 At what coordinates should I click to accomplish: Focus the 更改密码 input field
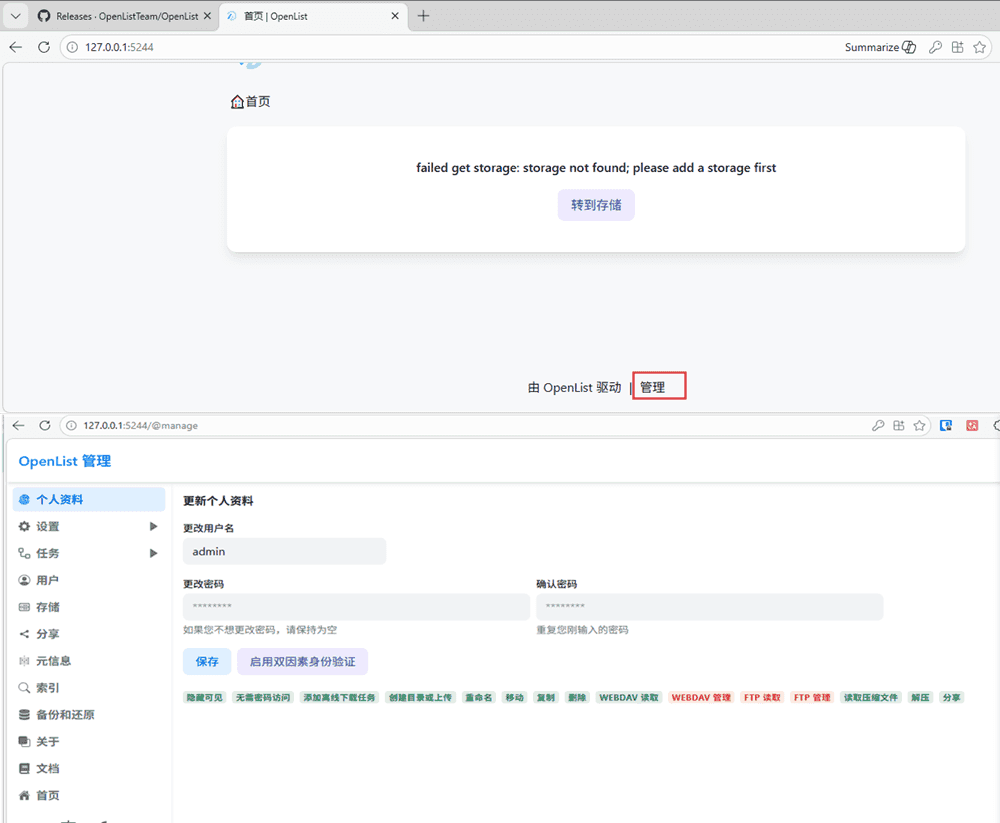(356, 607)
